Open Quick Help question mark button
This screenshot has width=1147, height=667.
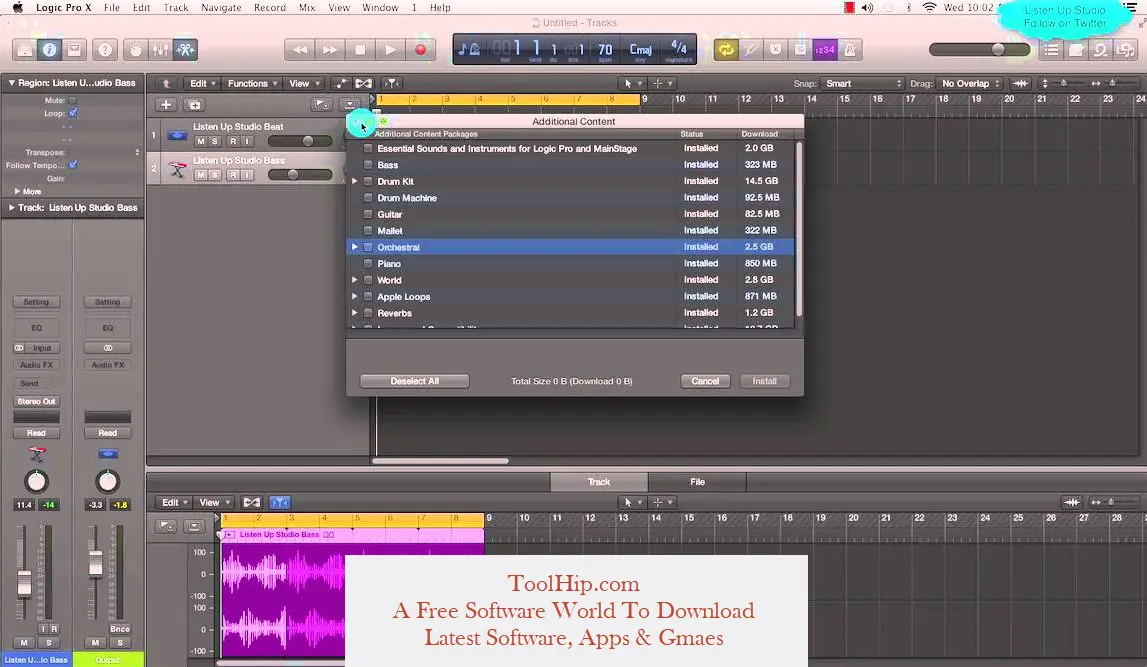coord(105,50)
